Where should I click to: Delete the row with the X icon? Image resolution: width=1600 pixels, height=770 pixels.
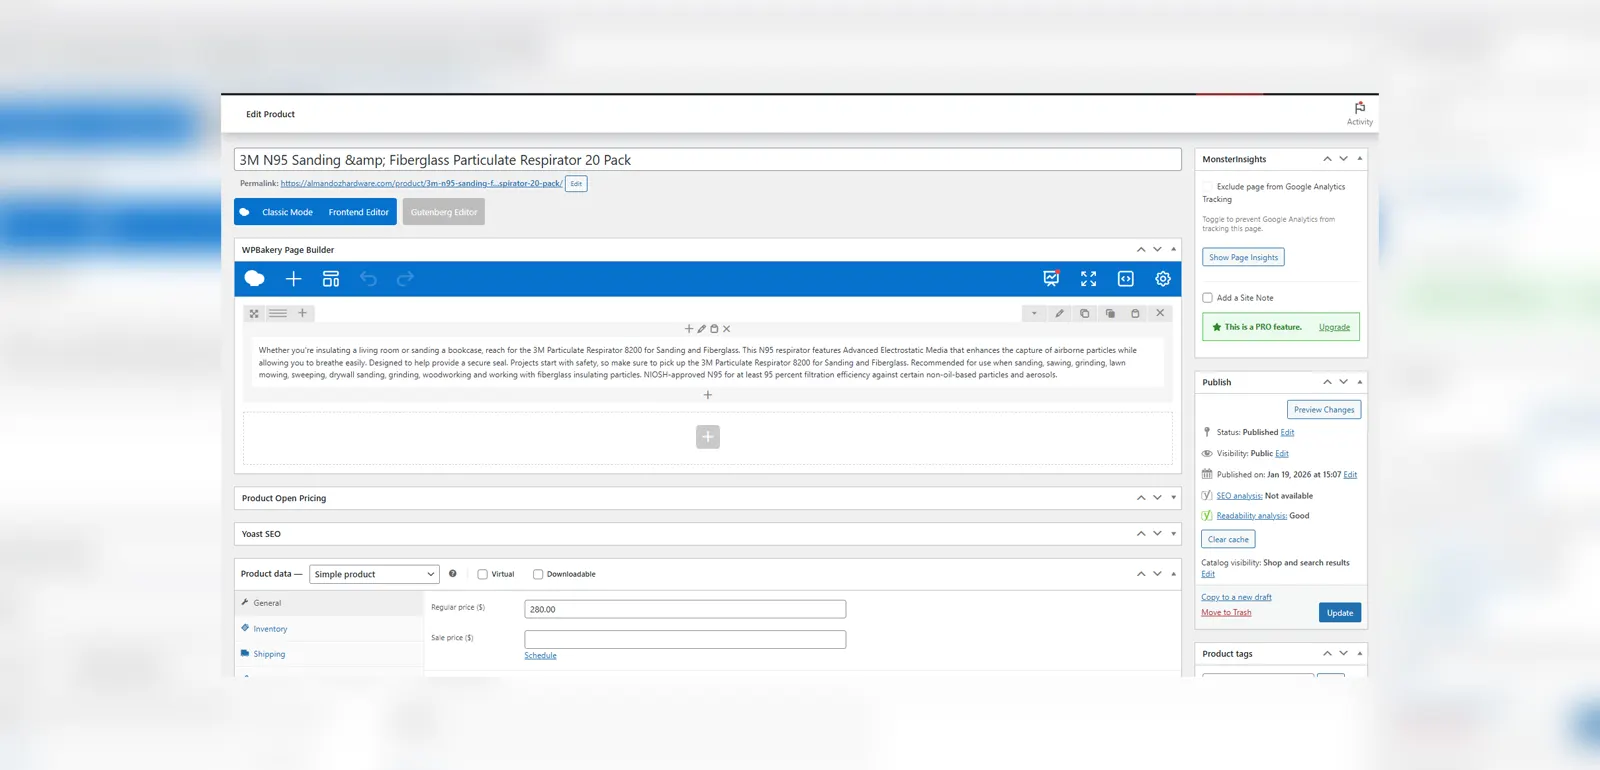click(1160, 314)
